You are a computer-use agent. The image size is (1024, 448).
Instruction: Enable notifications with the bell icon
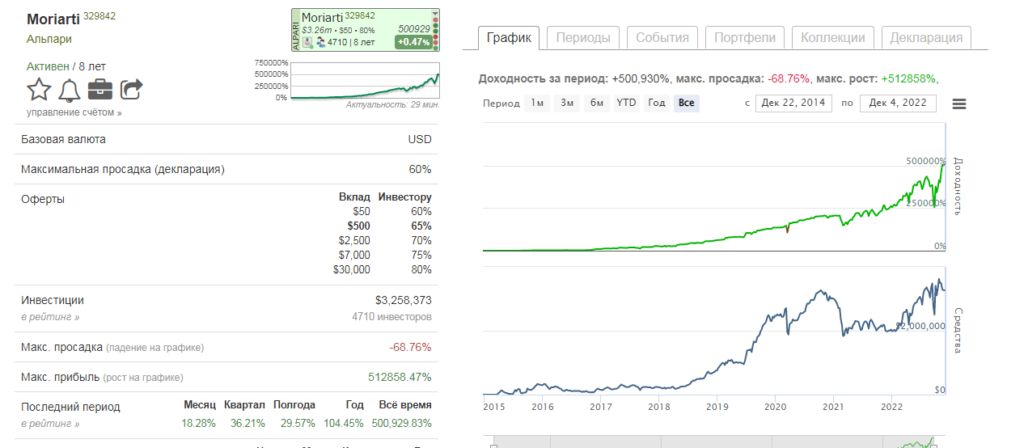pyautogui.click(x=69, y=90)
